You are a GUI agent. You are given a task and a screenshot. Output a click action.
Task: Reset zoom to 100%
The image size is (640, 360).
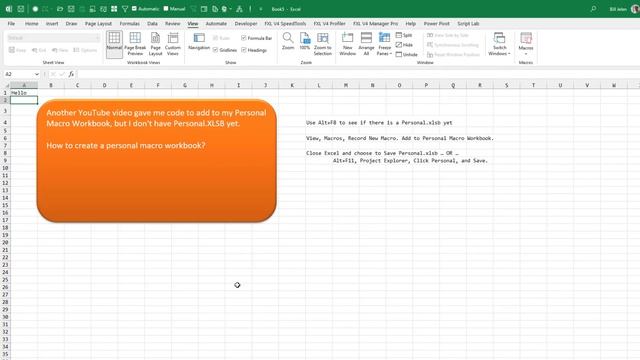(x=305, y=42)
